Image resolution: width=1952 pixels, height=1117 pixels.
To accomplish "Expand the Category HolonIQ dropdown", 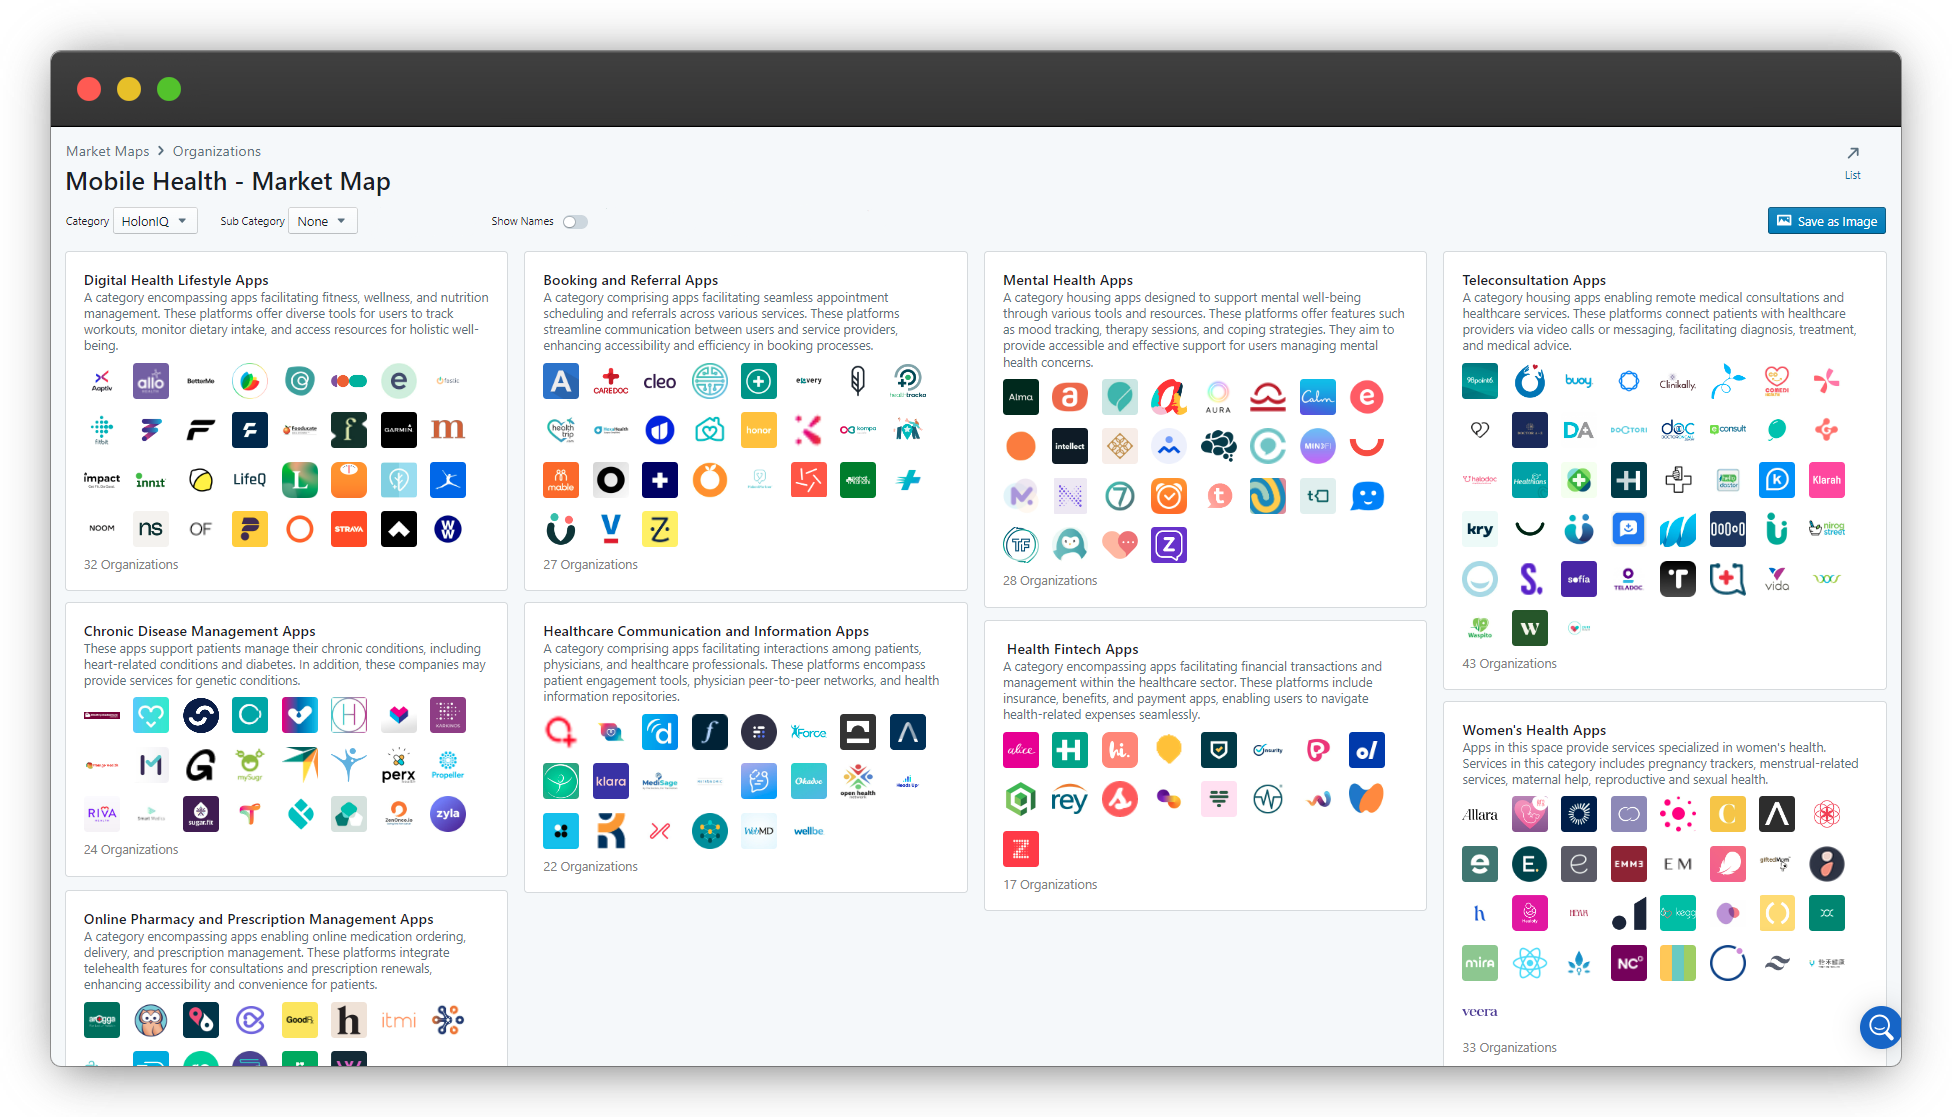I will 155,221.
